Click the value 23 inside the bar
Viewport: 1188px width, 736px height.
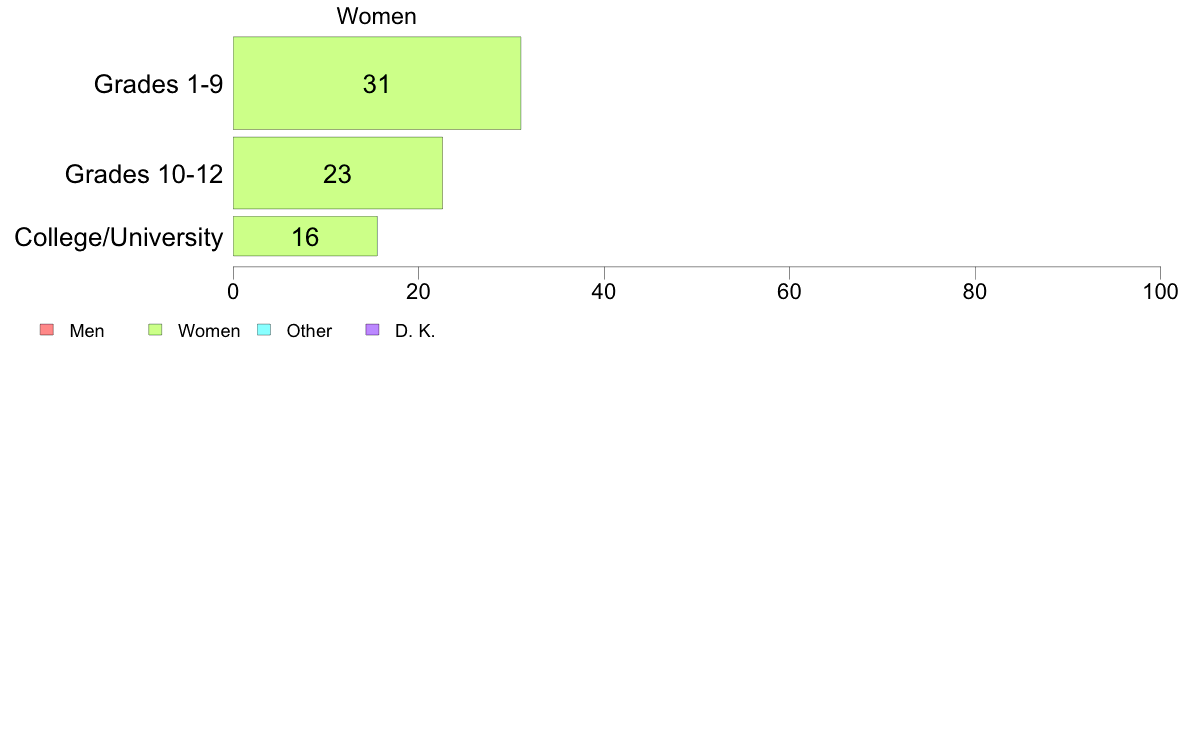(337, 174)
